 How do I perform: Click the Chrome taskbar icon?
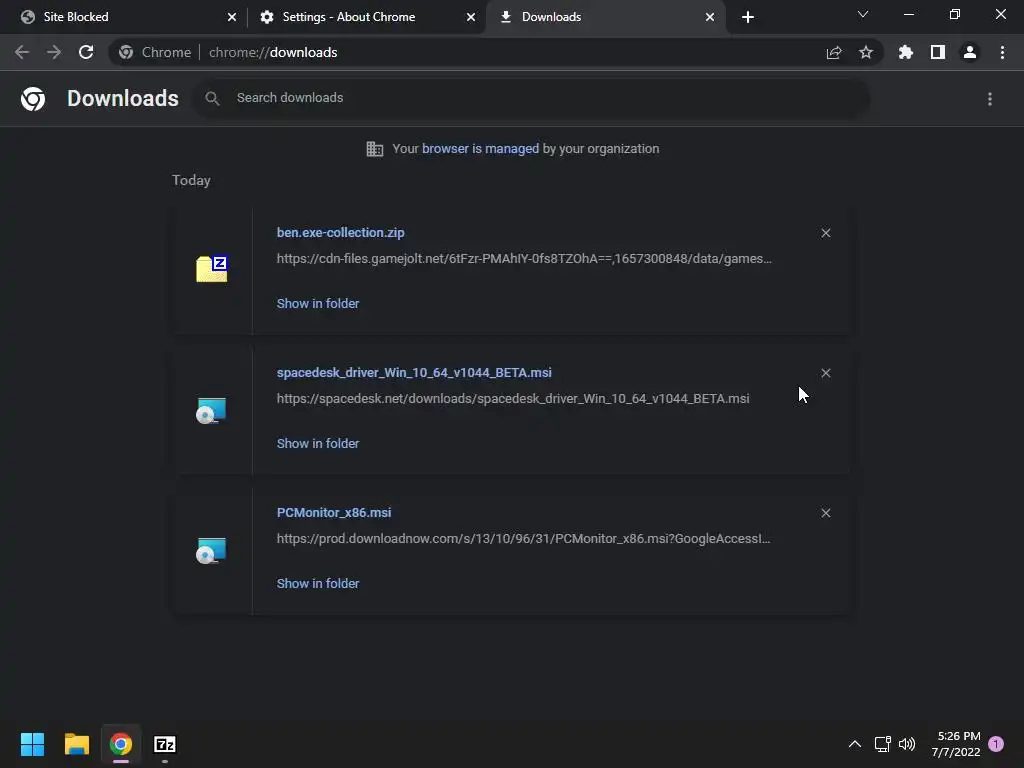tap(121, 744)
